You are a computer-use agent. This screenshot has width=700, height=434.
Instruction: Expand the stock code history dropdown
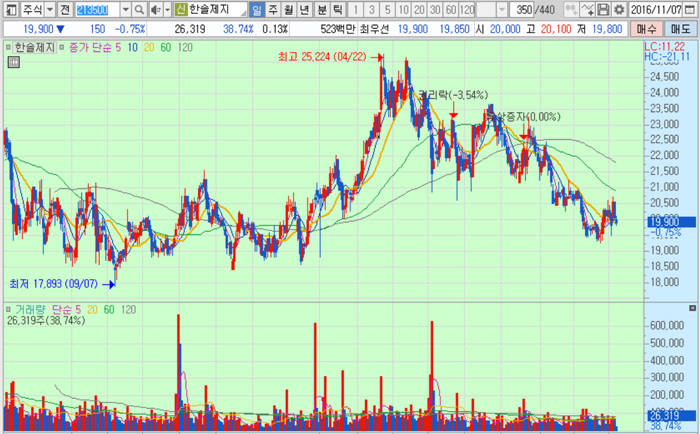pyautogui.click(x=125, y=9)
